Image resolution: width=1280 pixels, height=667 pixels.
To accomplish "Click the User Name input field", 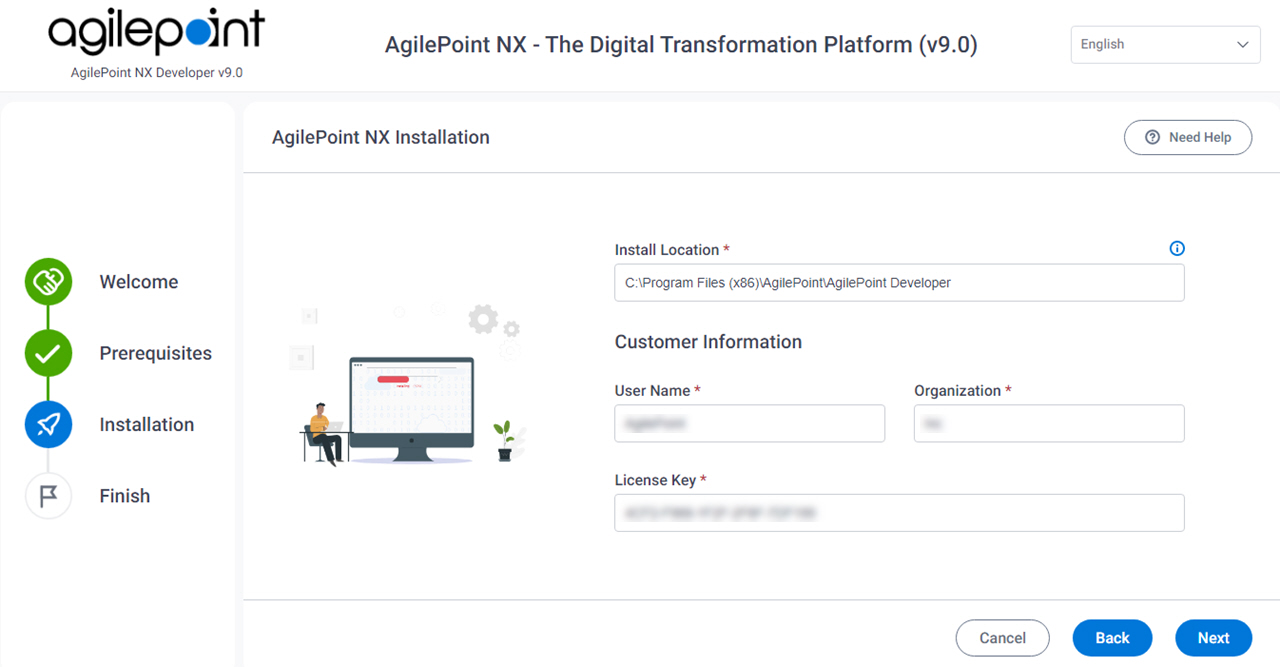I will pos(750,424).
